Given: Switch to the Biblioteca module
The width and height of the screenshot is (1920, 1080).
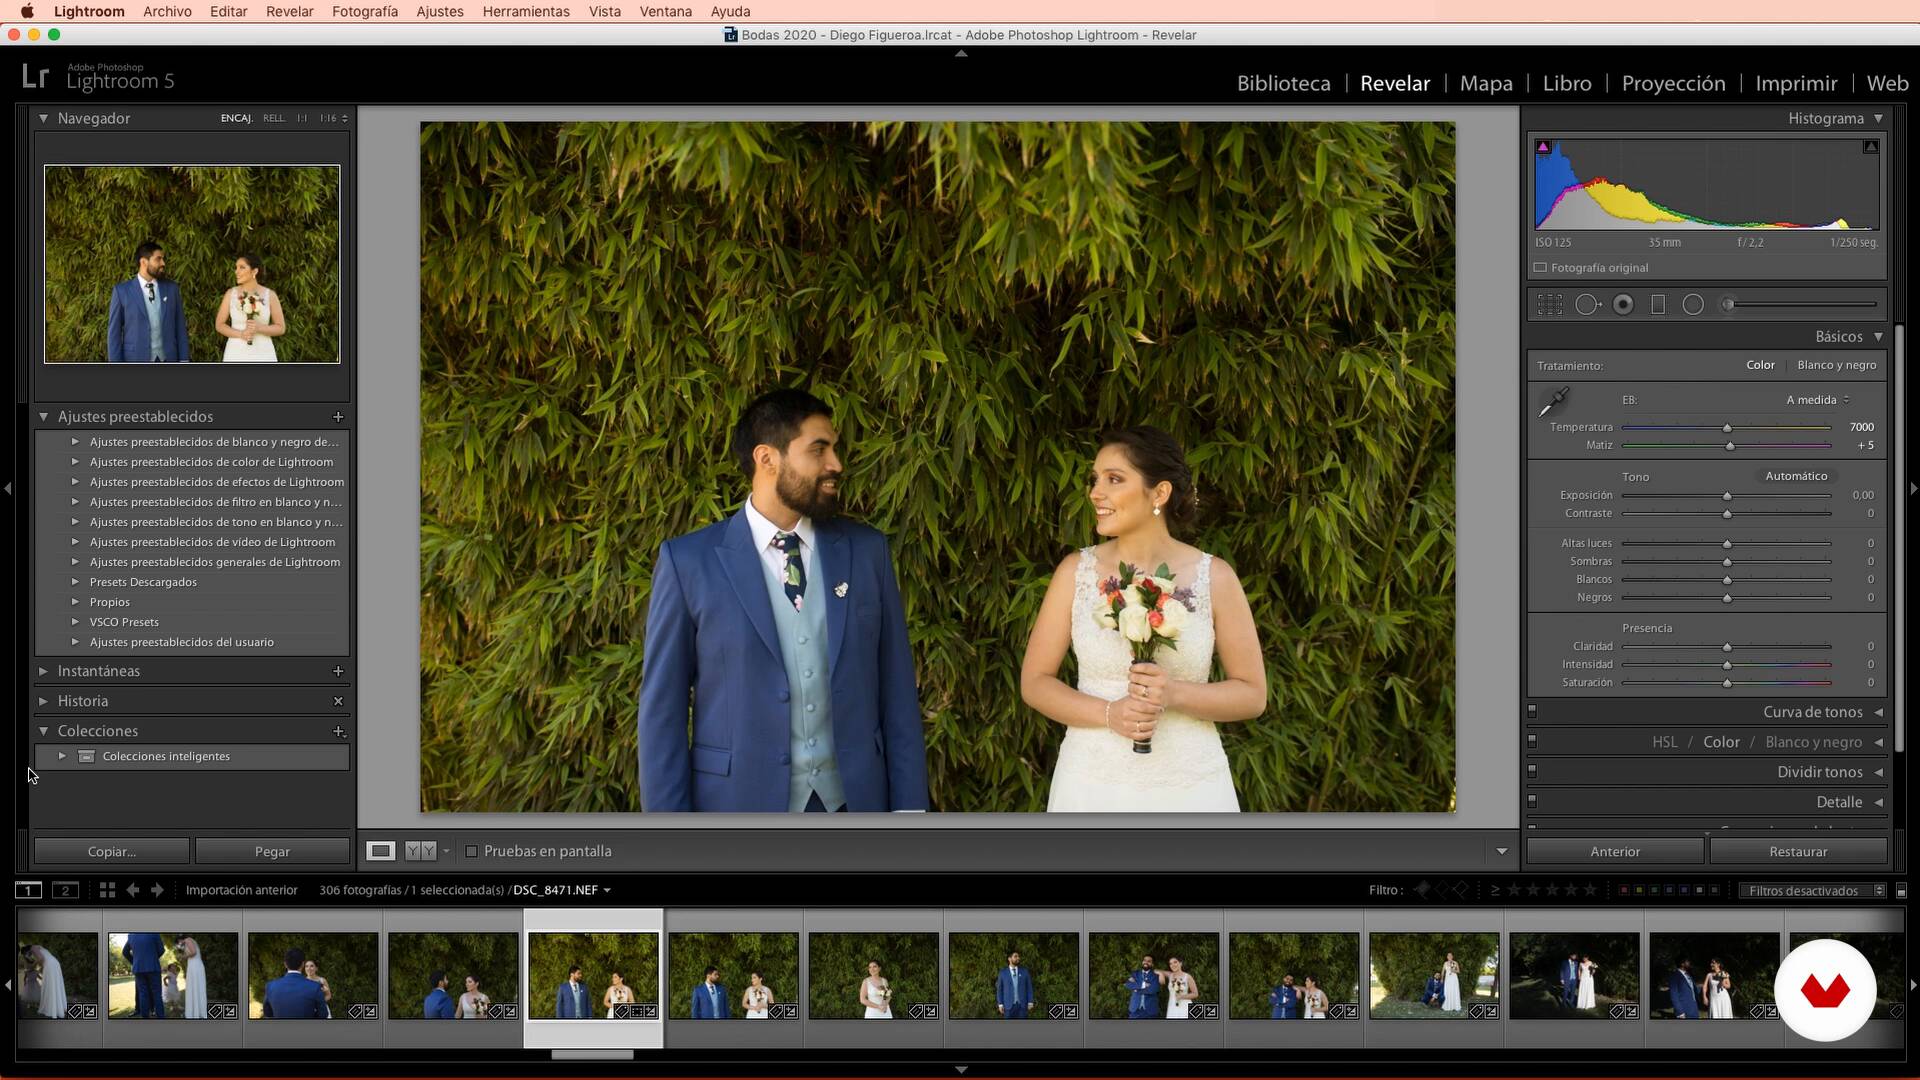Looking at the screenshot, I should [1283, 83].
